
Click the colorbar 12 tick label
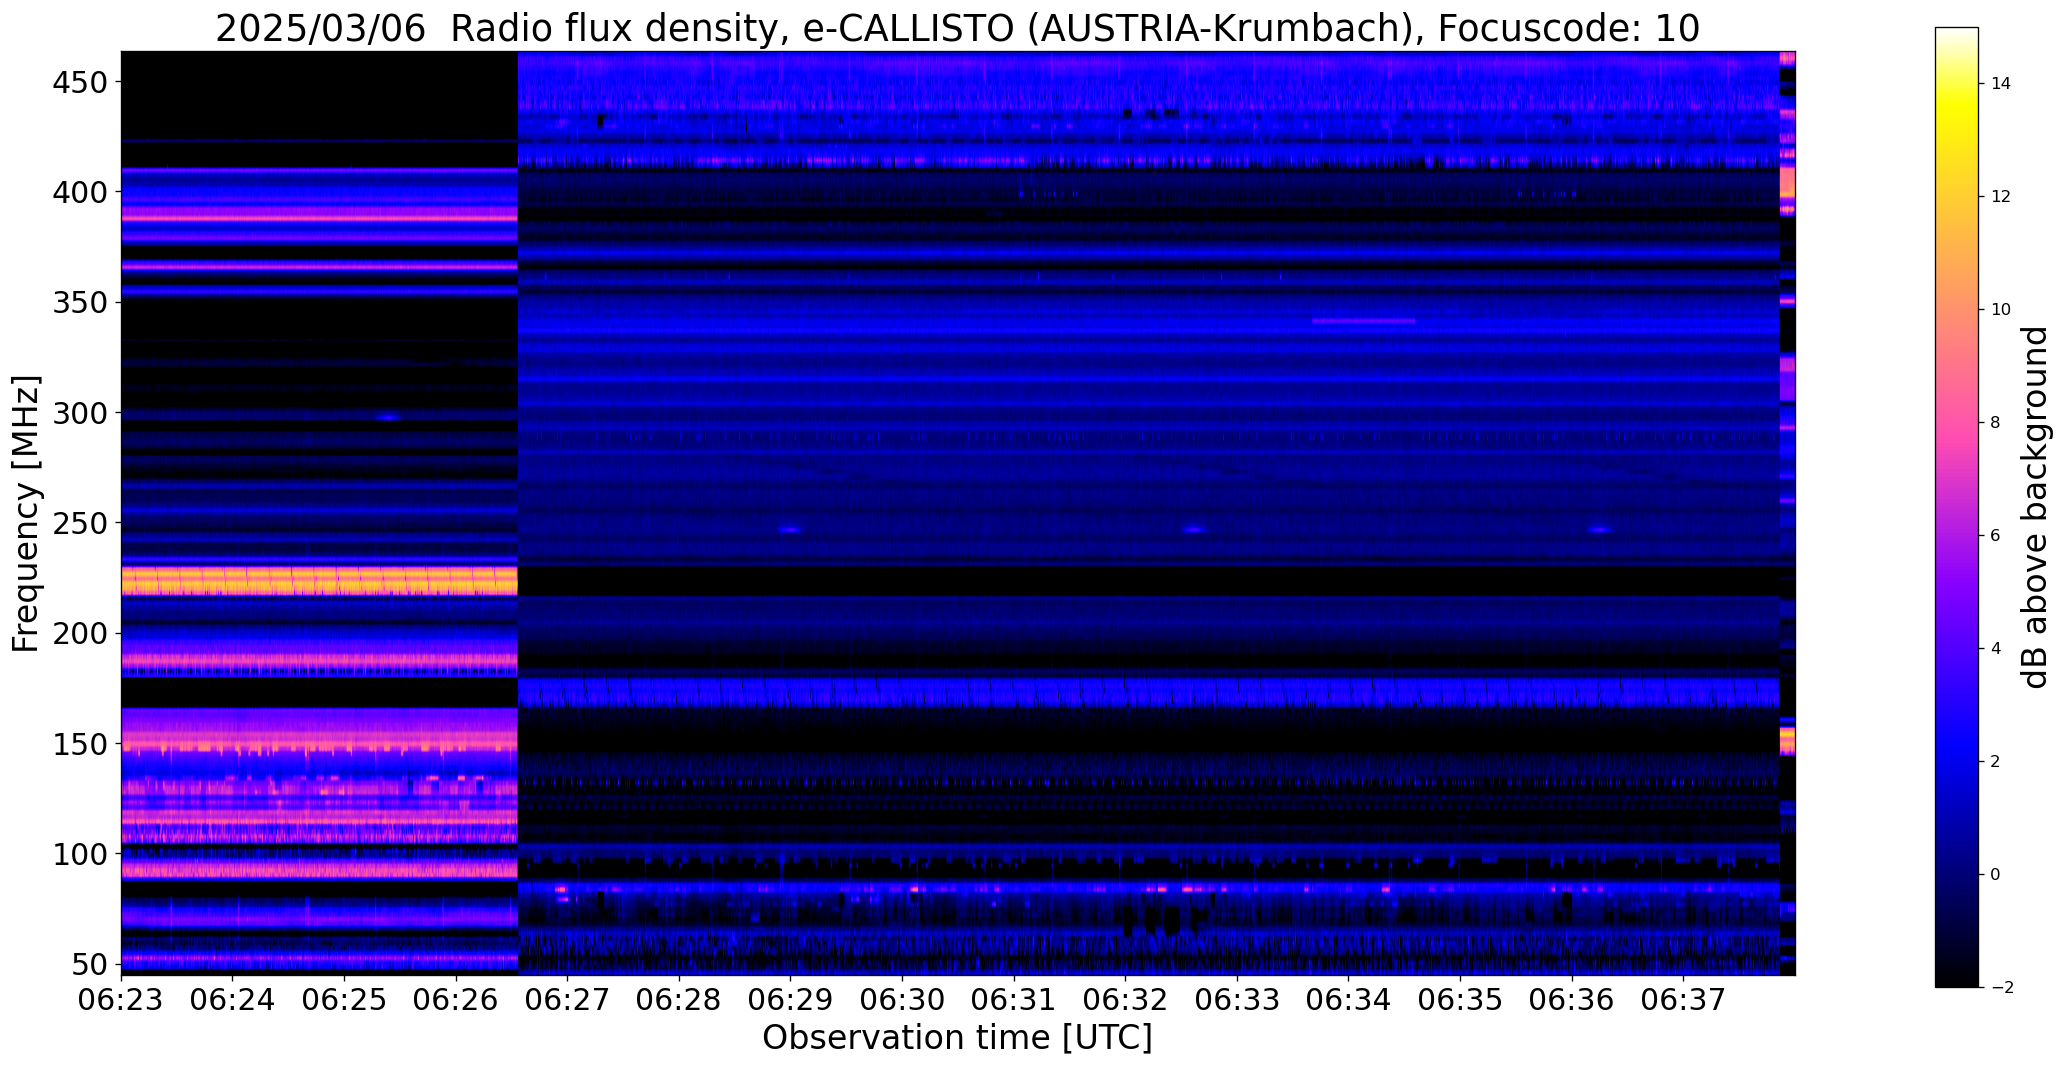click(2001, 197)
